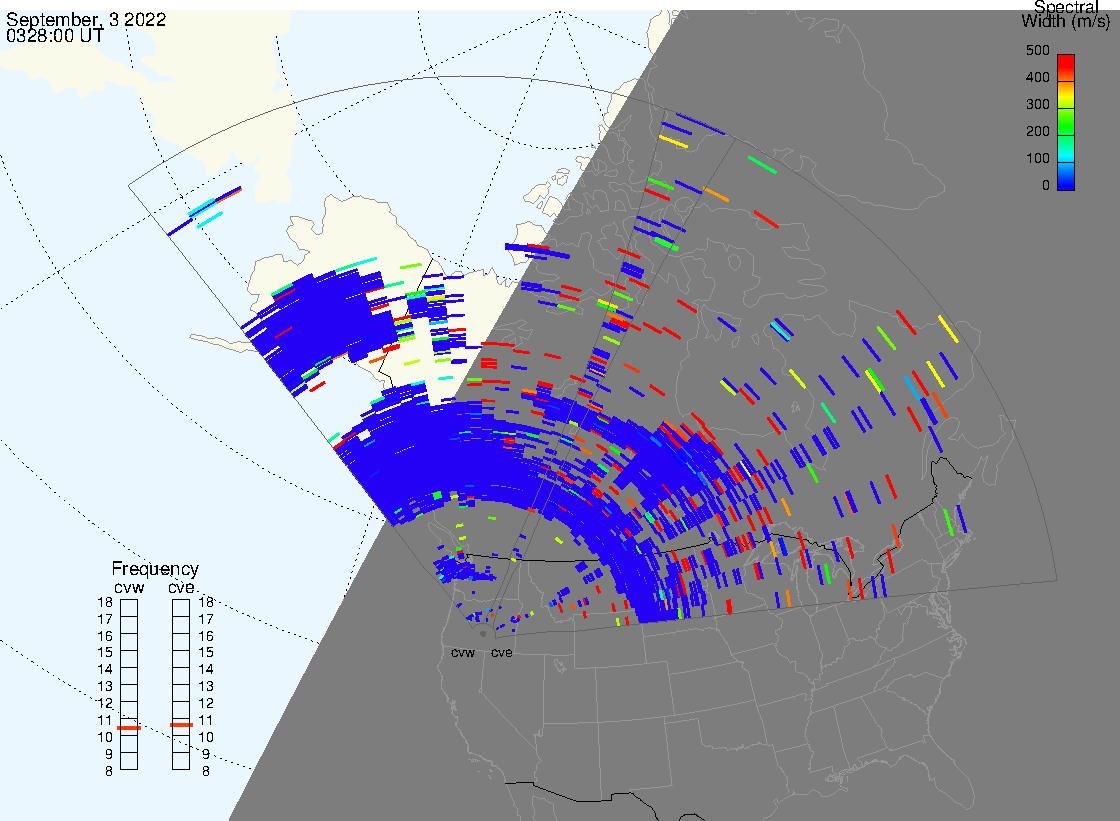Screen dimensions: 1120x821
Task: Click the 8 label beside cvw frequency bar
Action: pos(109,772)
